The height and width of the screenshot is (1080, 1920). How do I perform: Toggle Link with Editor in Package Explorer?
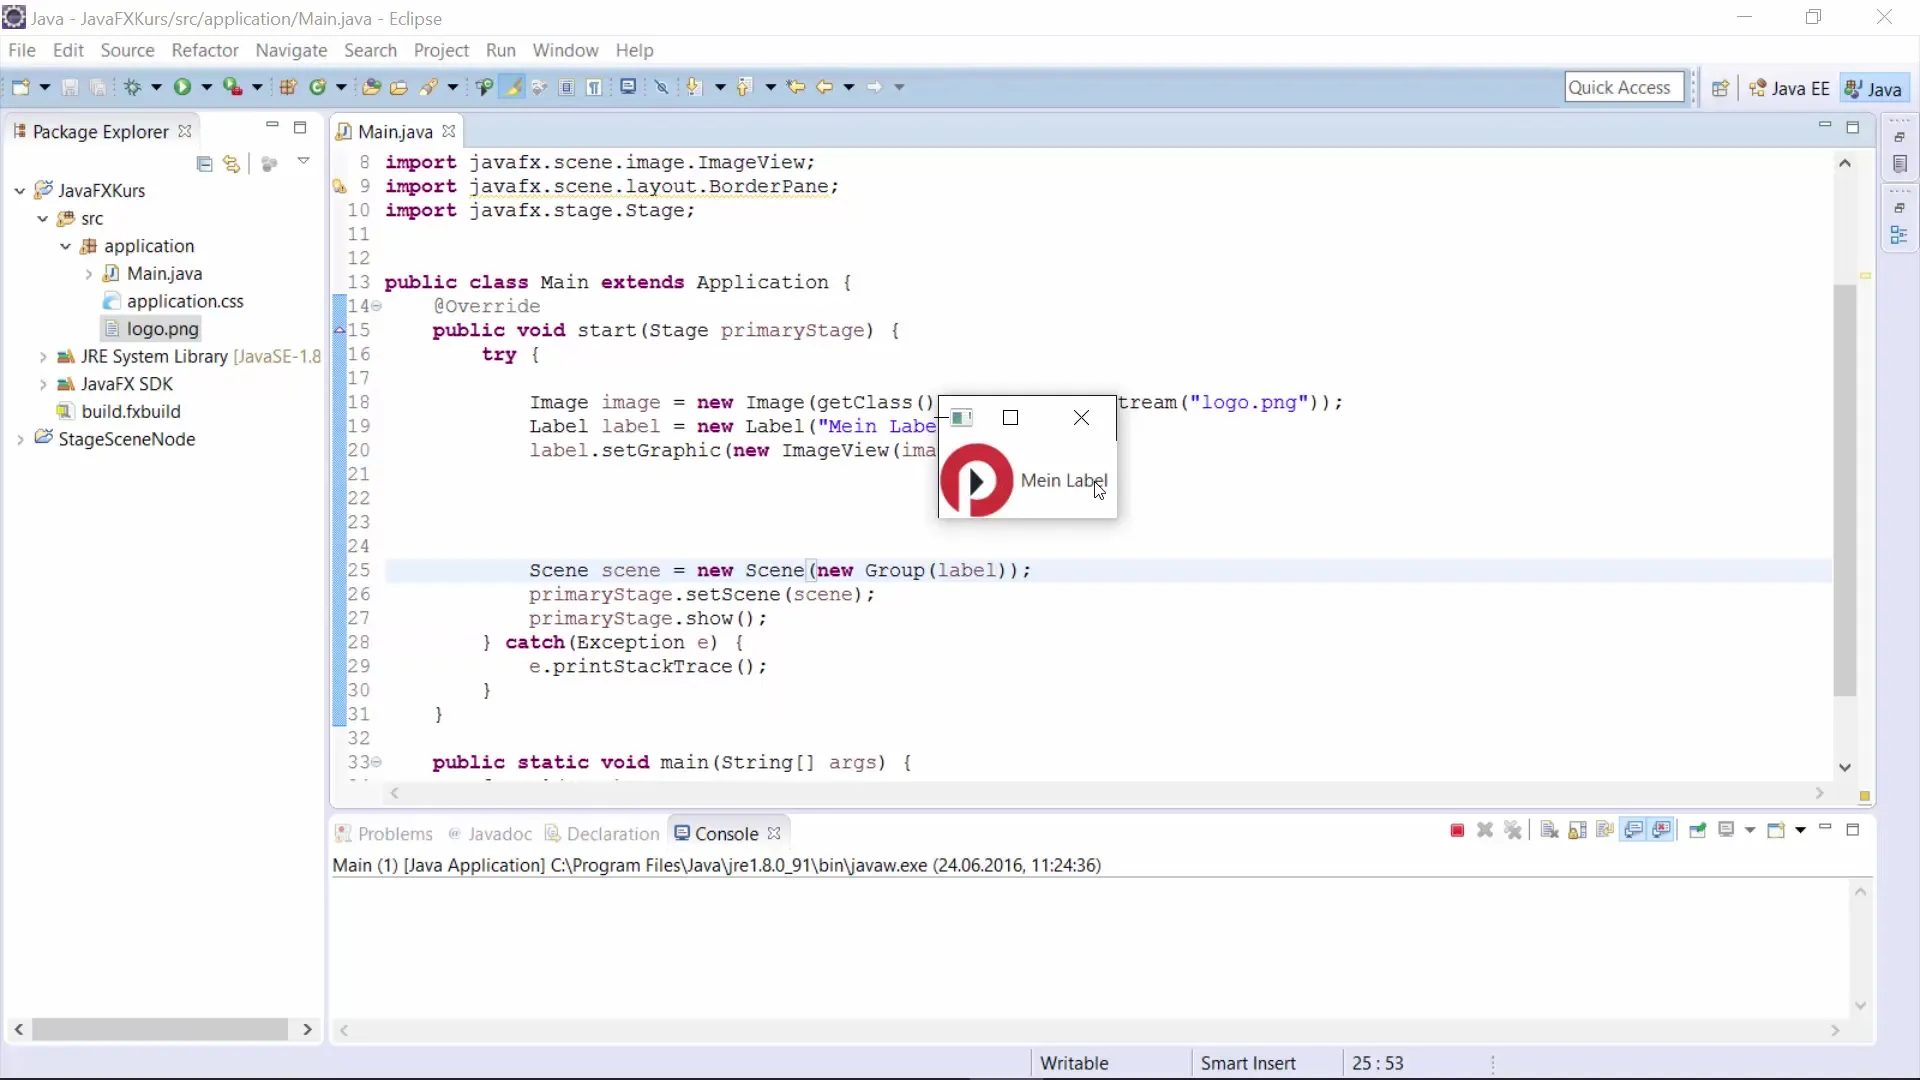pyautogui.click(x=232, y=163)
